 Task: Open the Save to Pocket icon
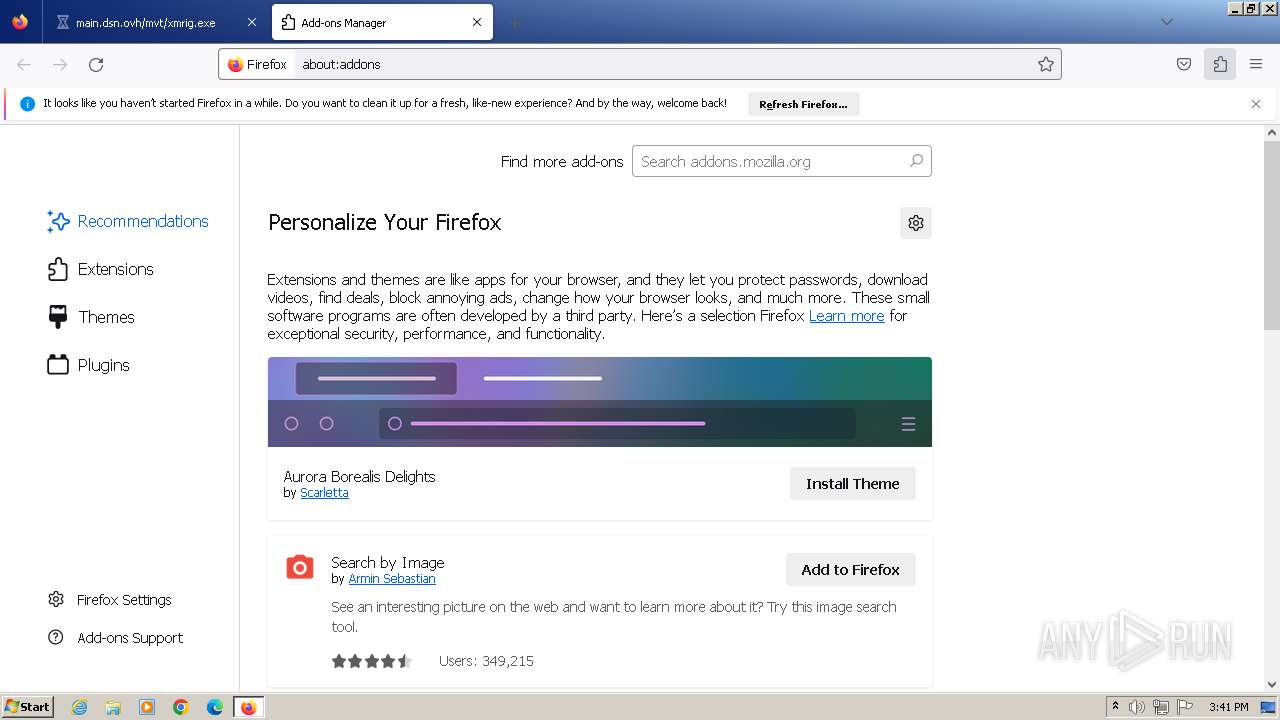click(1184, 64)
